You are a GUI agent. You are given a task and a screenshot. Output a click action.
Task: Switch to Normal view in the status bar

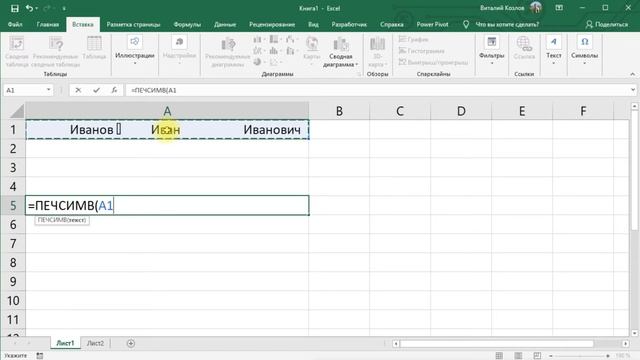pyautogui.click(x=499, y=356)
